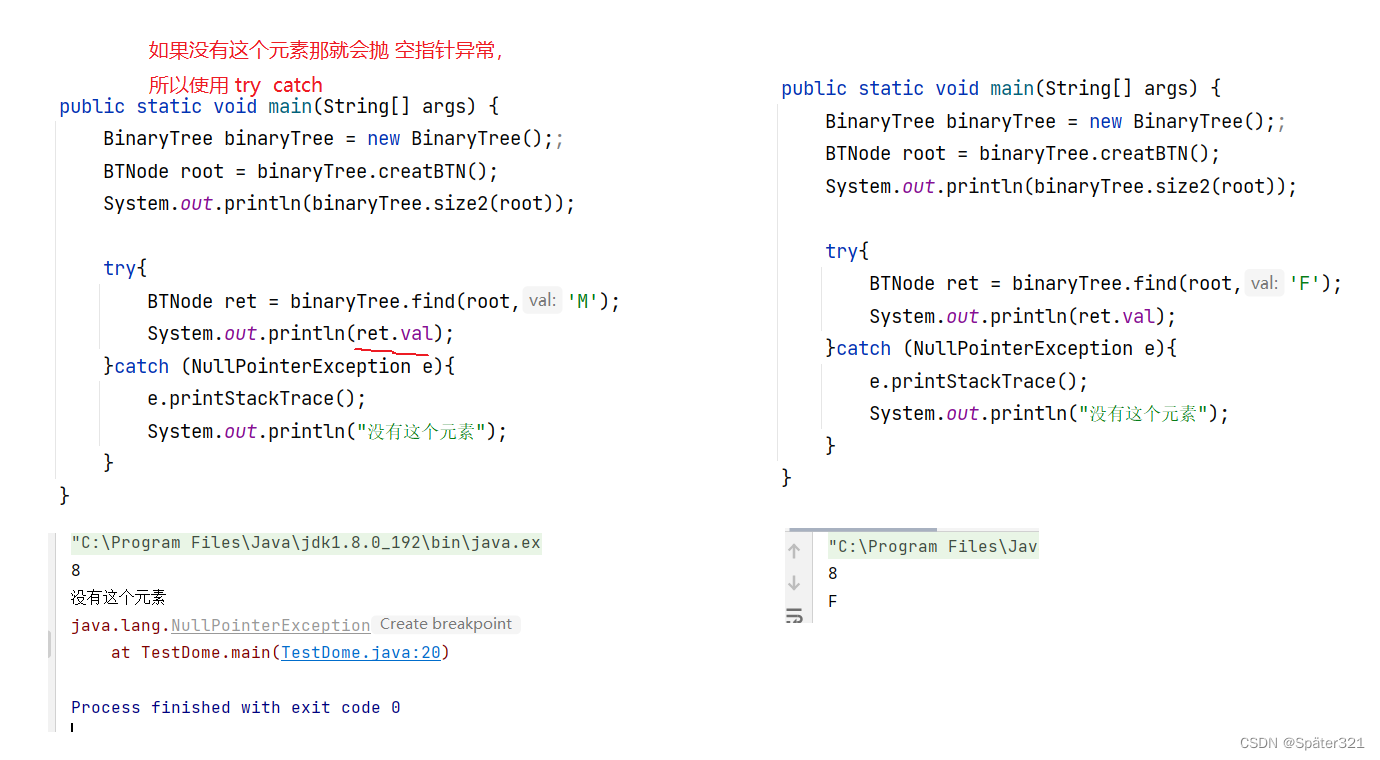Screen dimensions: 1380x760
Task: Click "Process finished with exit code 0" line
Action: (x=236, y=708)
